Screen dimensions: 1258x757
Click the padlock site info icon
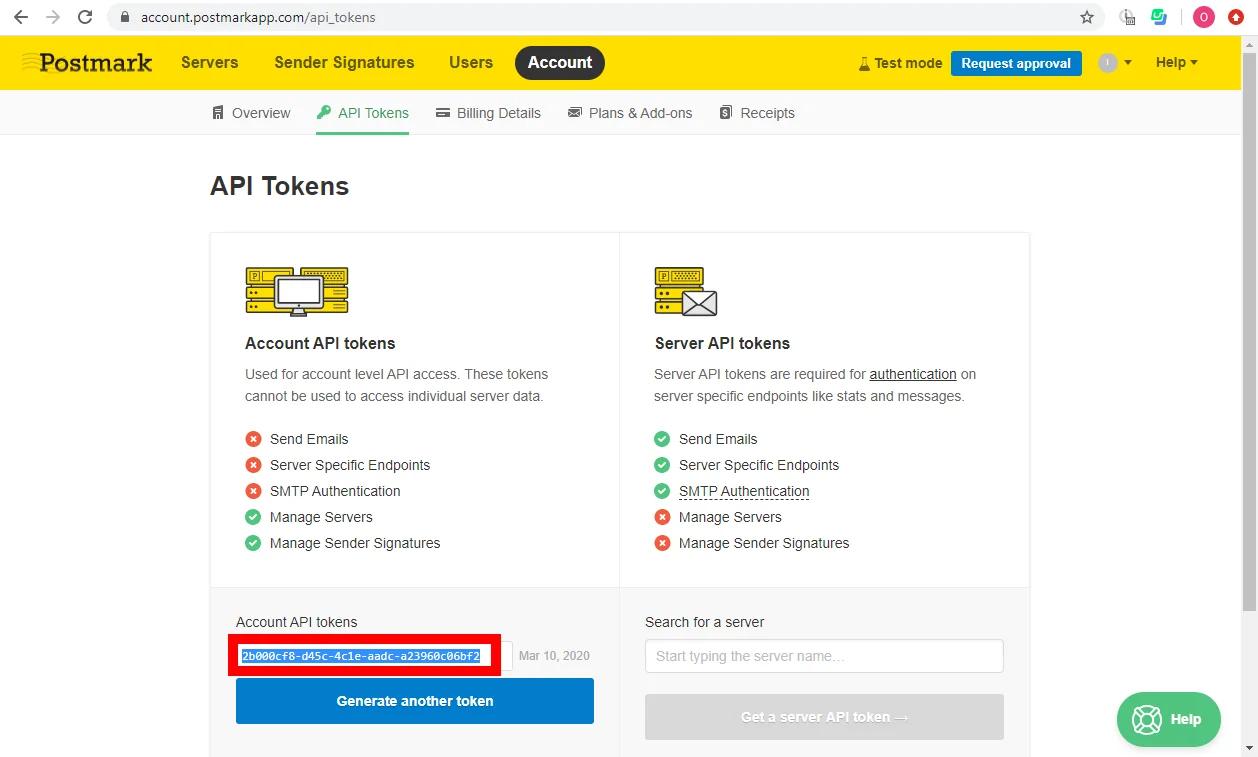click(x=125, y=17)
